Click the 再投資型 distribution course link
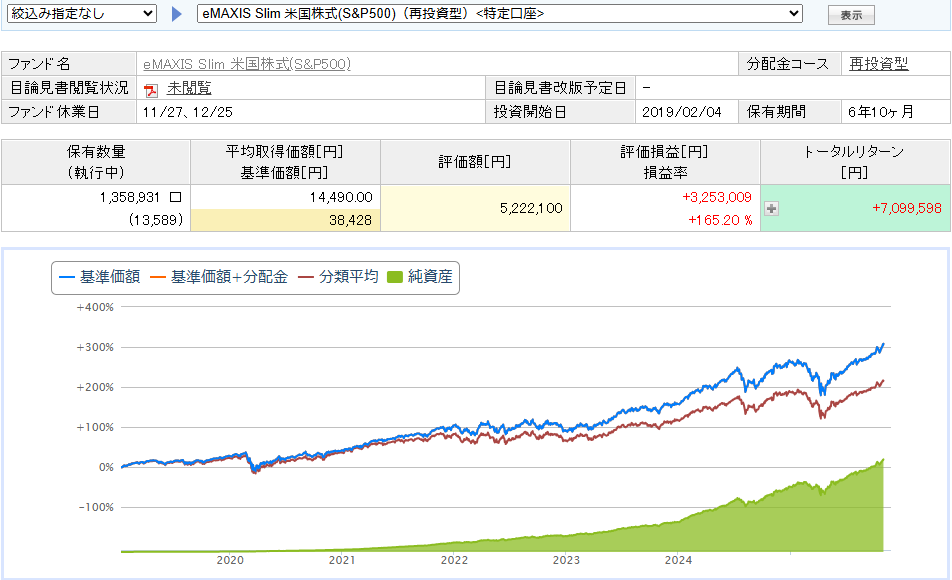Screen dimensions: 952x580 pyautogui.click(x=879, y=64)
